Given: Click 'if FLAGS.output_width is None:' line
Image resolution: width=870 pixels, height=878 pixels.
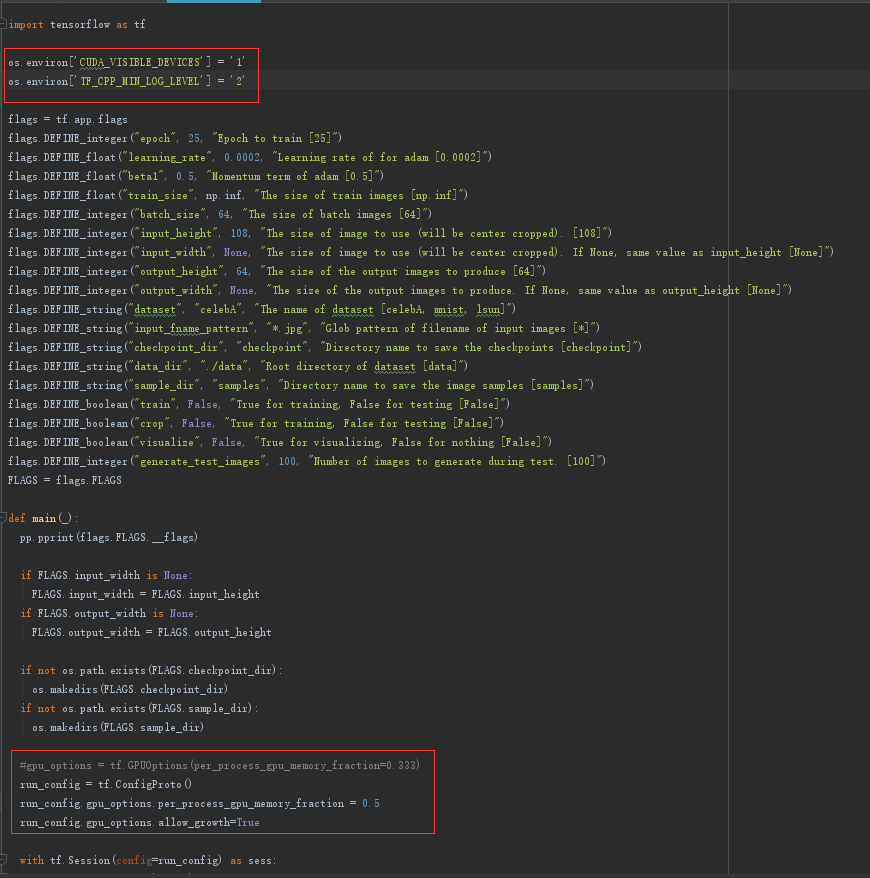Looking at the screenshot, I should tap(109, 614).
